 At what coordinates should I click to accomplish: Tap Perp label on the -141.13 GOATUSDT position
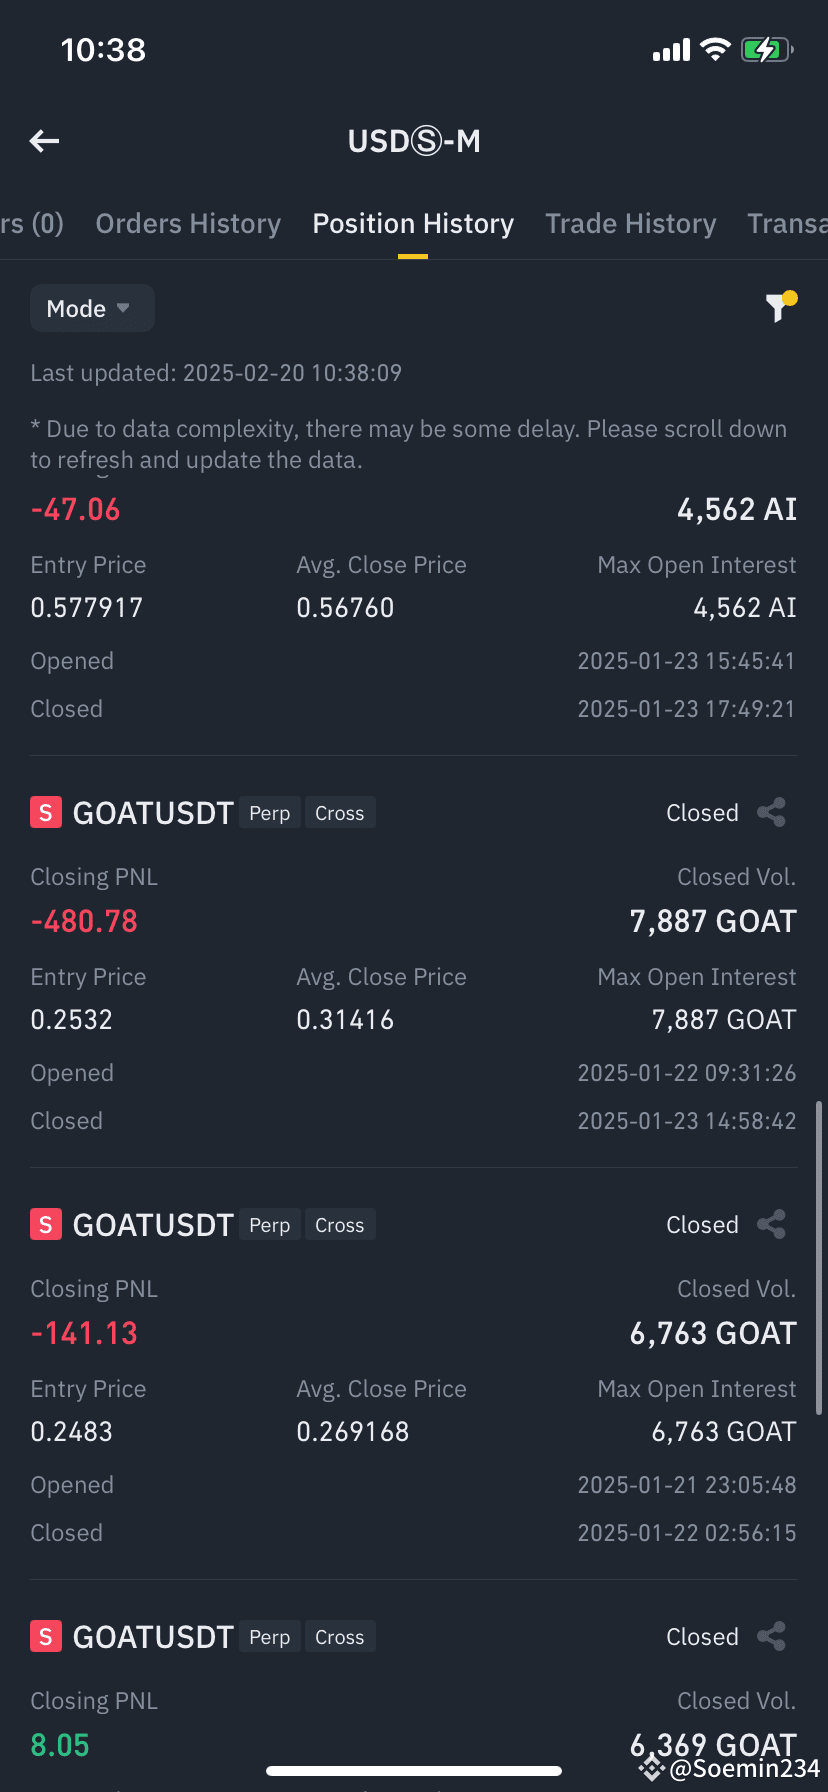pos(270,1225)
